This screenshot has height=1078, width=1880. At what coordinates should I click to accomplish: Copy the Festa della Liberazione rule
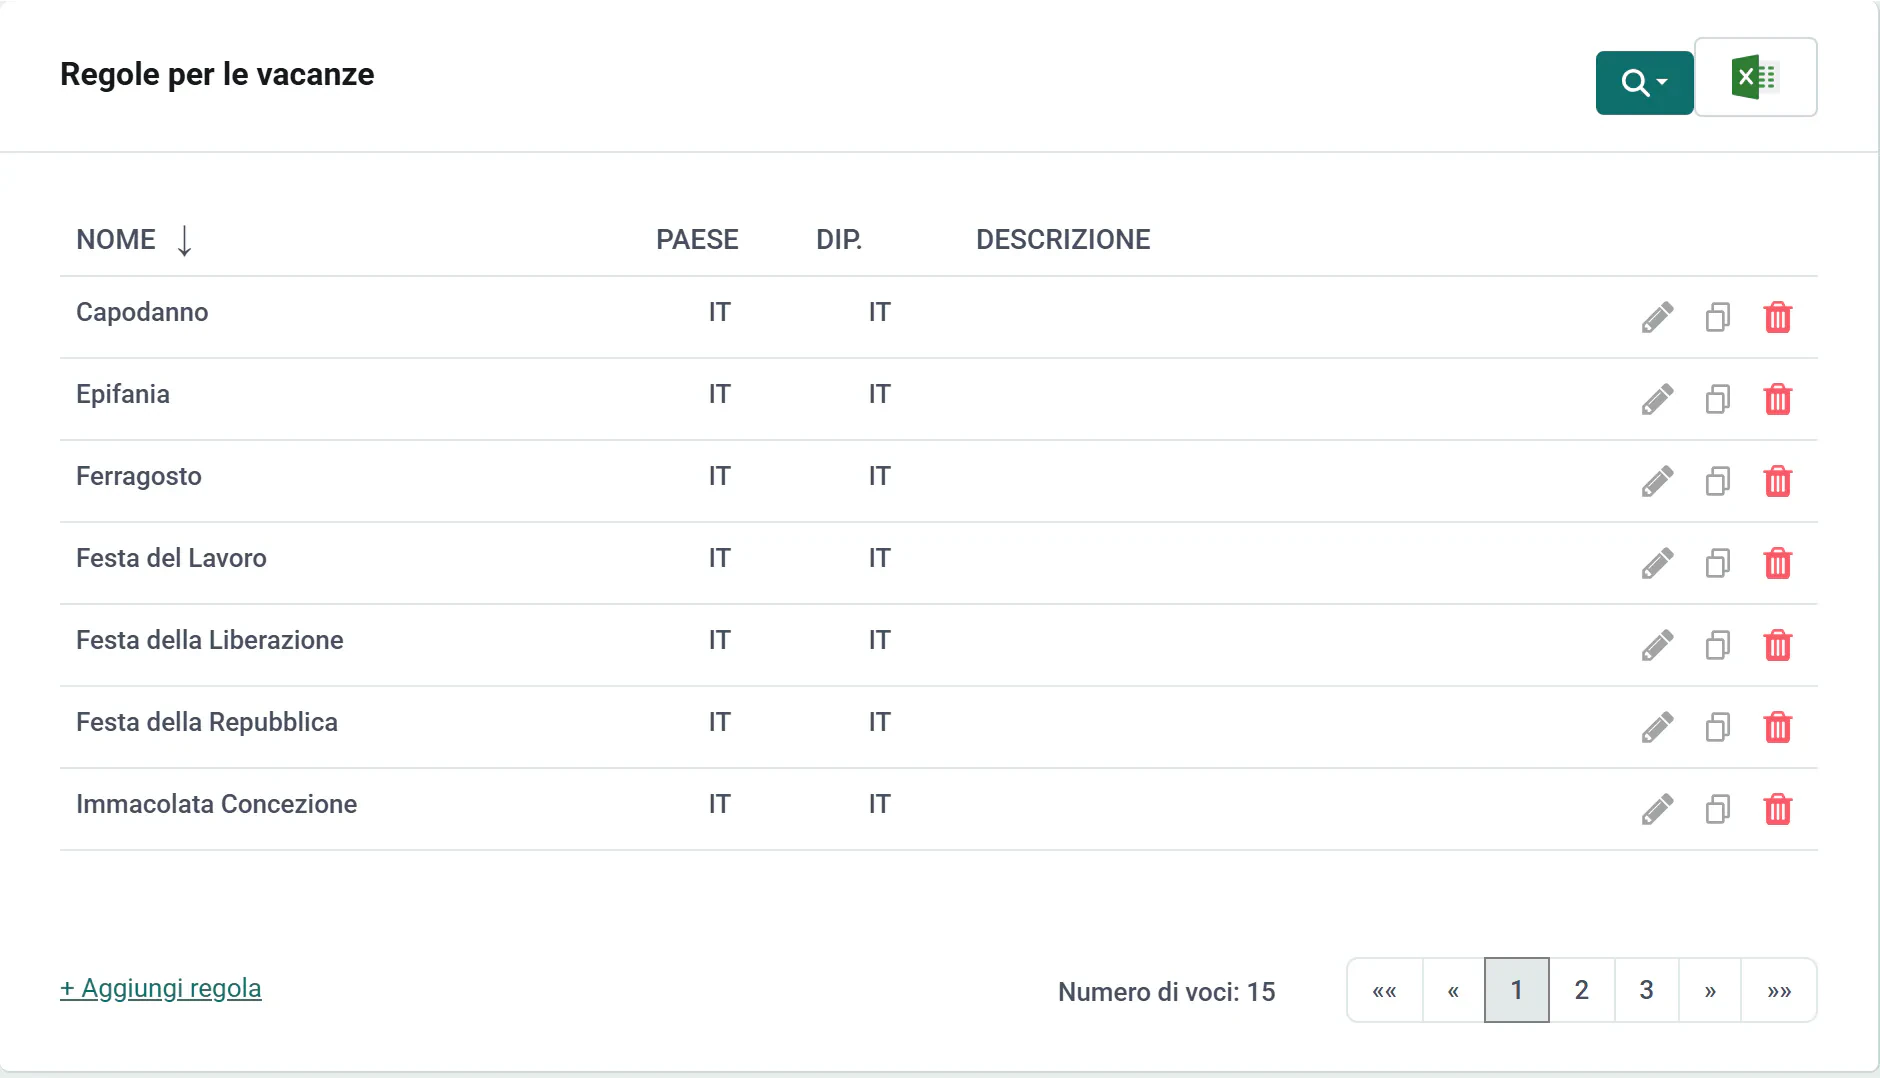[1718, 646]
